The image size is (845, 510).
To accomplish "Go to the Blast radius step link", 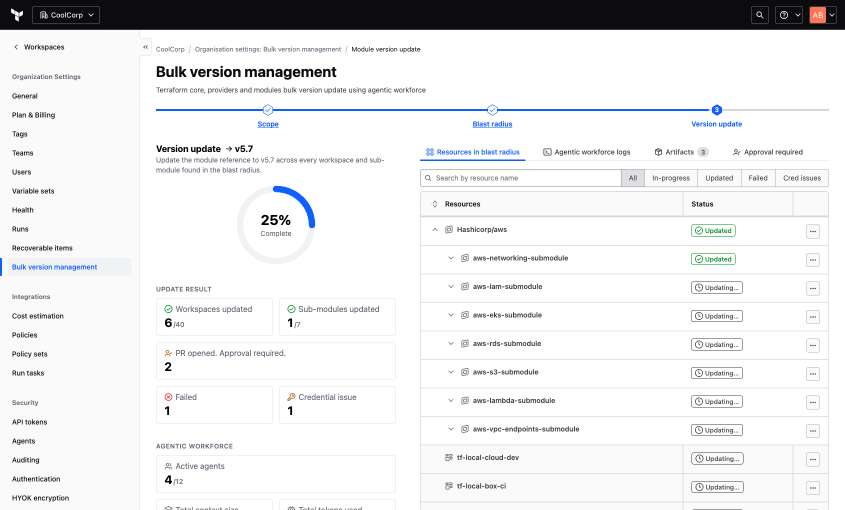I will pyautogui.click(x=492, y=124).
